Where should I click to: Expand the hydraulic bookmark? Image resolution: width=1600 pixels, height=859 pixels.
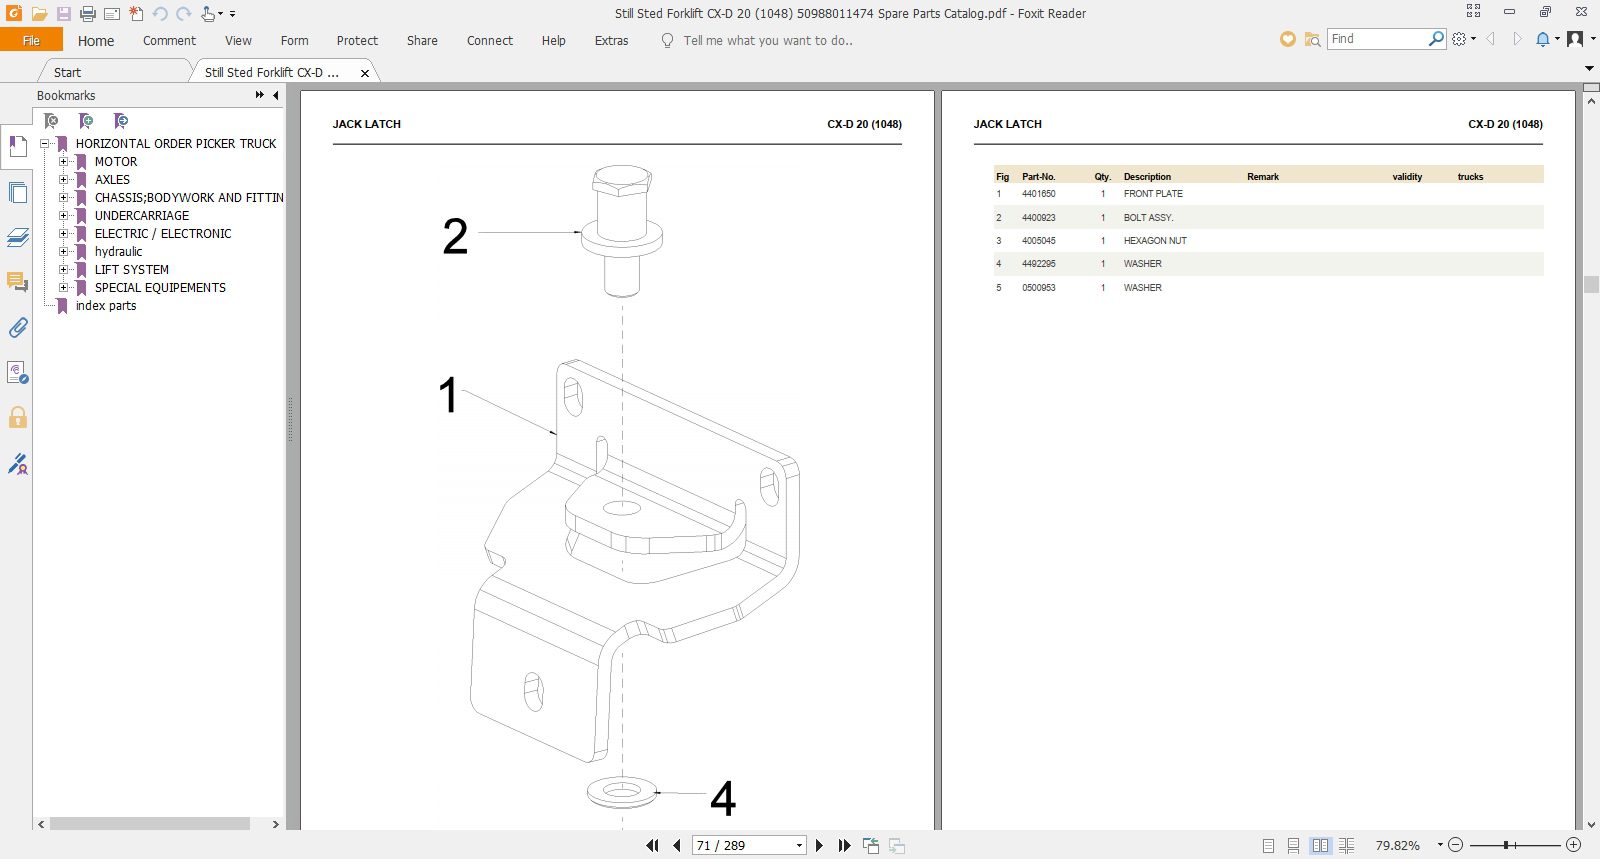click(63, 251)
